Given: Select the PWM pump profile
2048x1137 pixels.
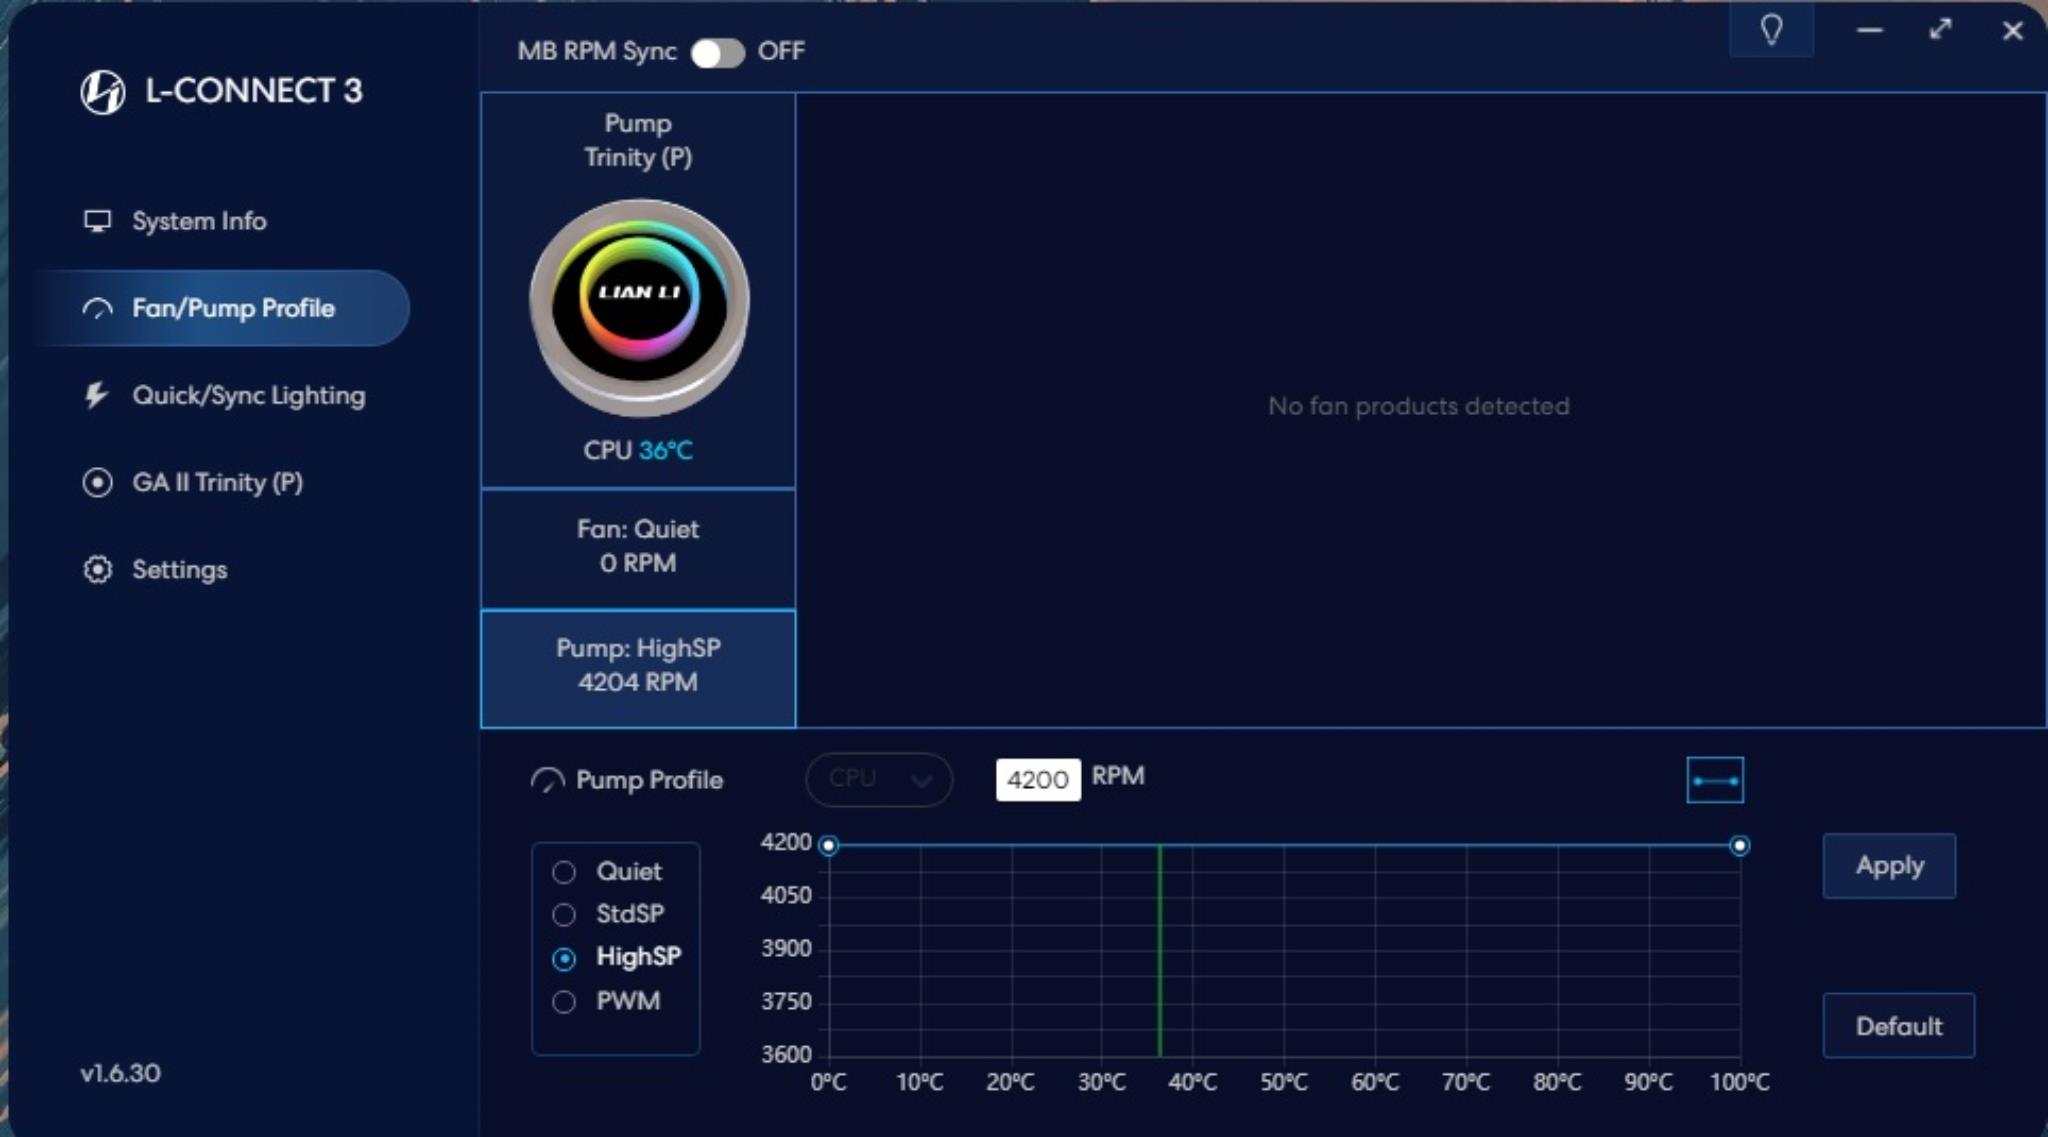Looking at the screenshot, I should pos(606,1001).
